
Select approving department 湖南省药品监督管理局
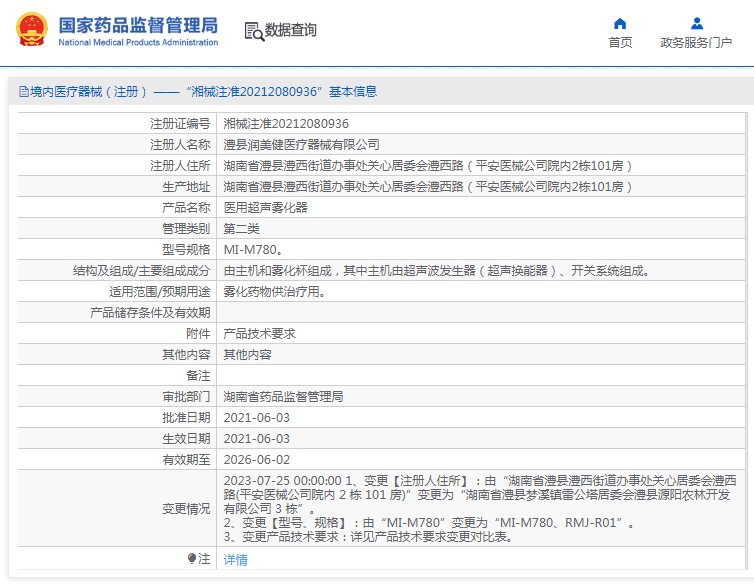(283, 397)
